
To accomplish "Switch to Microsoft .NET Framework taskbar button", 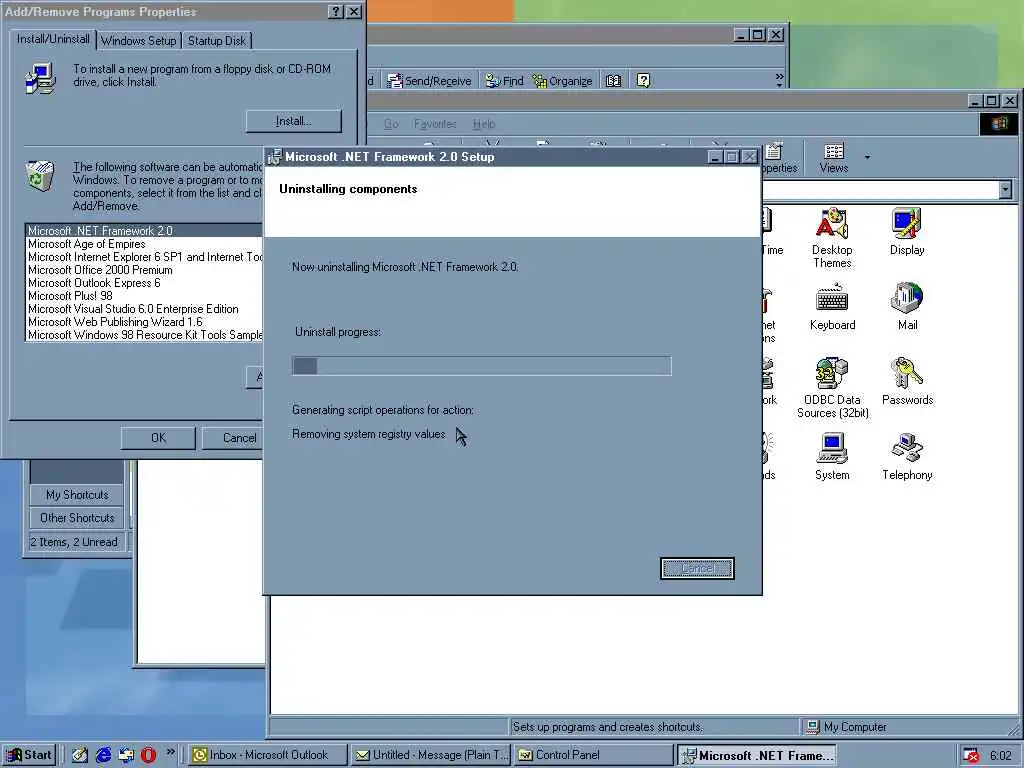I will tap(756, 755).
